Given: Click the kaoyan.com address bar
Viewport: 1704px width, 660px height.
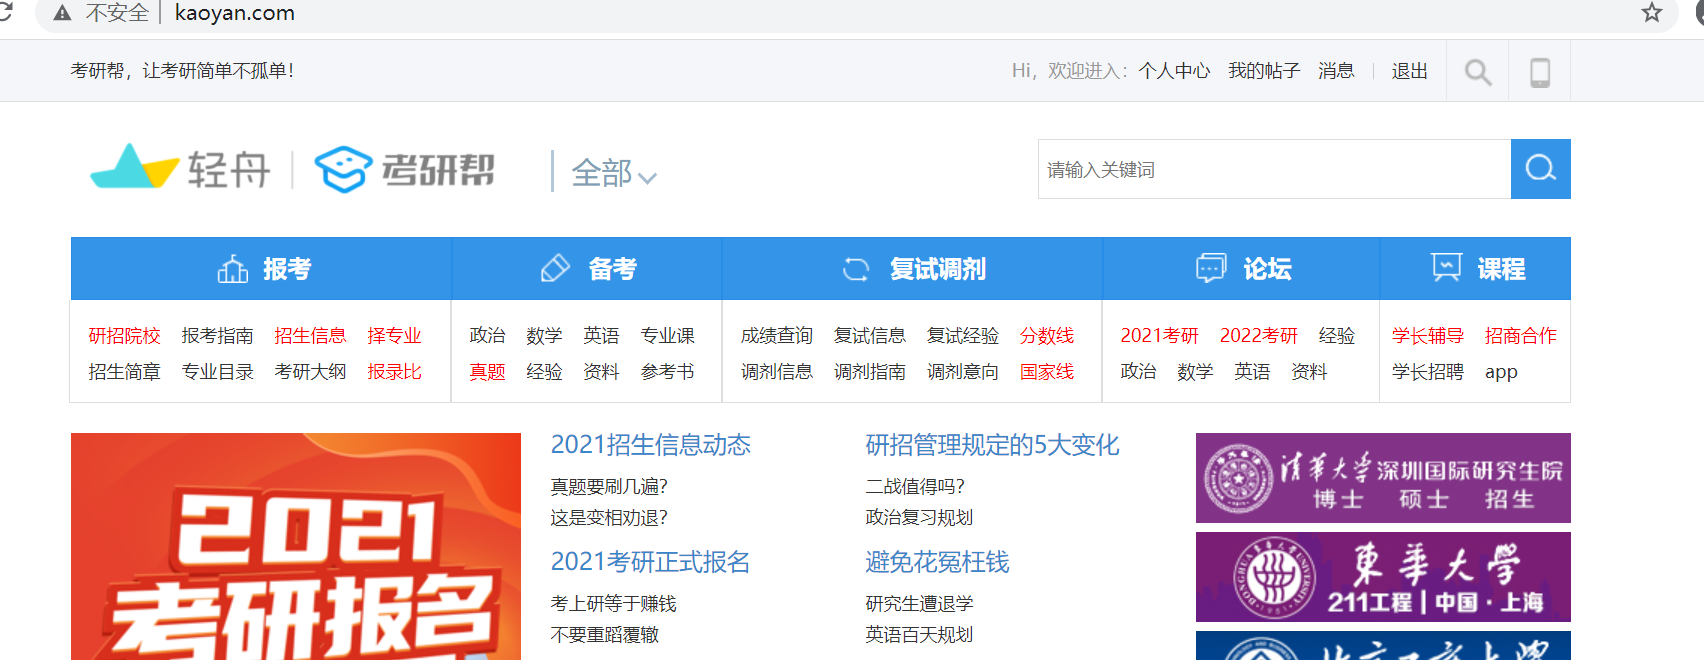Looking at the screenshot, I should point(855,13).
